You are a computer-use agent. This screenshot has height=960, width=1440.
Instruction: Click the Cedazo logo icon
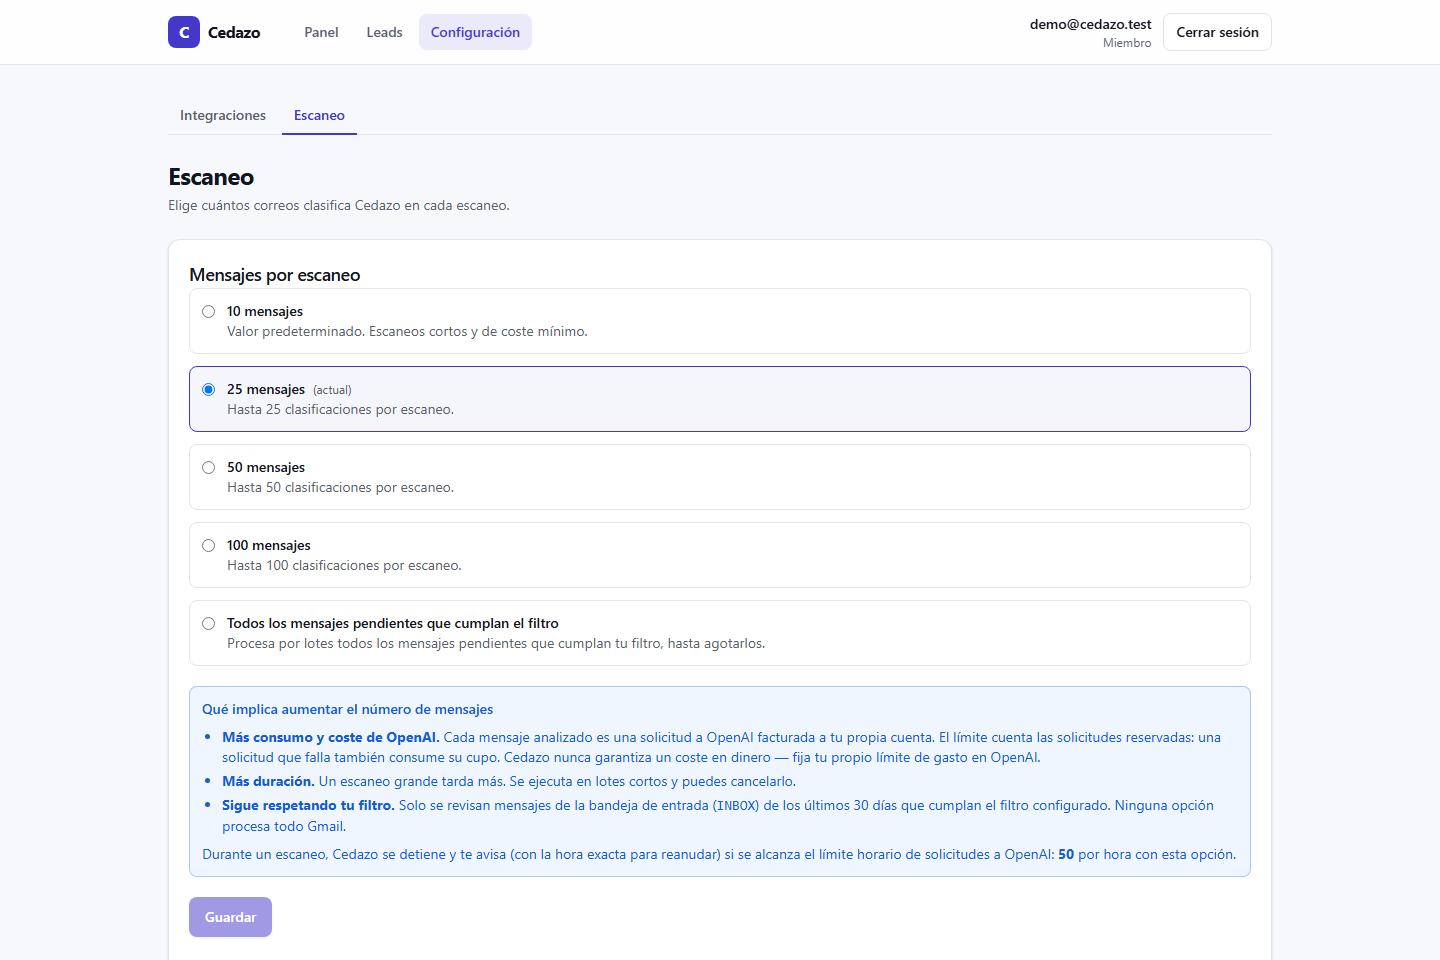pos(184,32)
